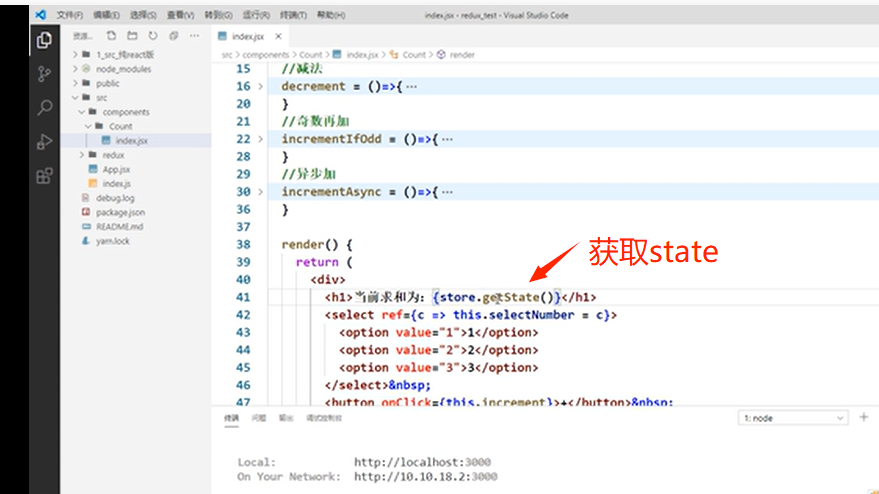Switch to the 调试控制台 debug console tab
879x494 pixels.
(x=324, y=418)
